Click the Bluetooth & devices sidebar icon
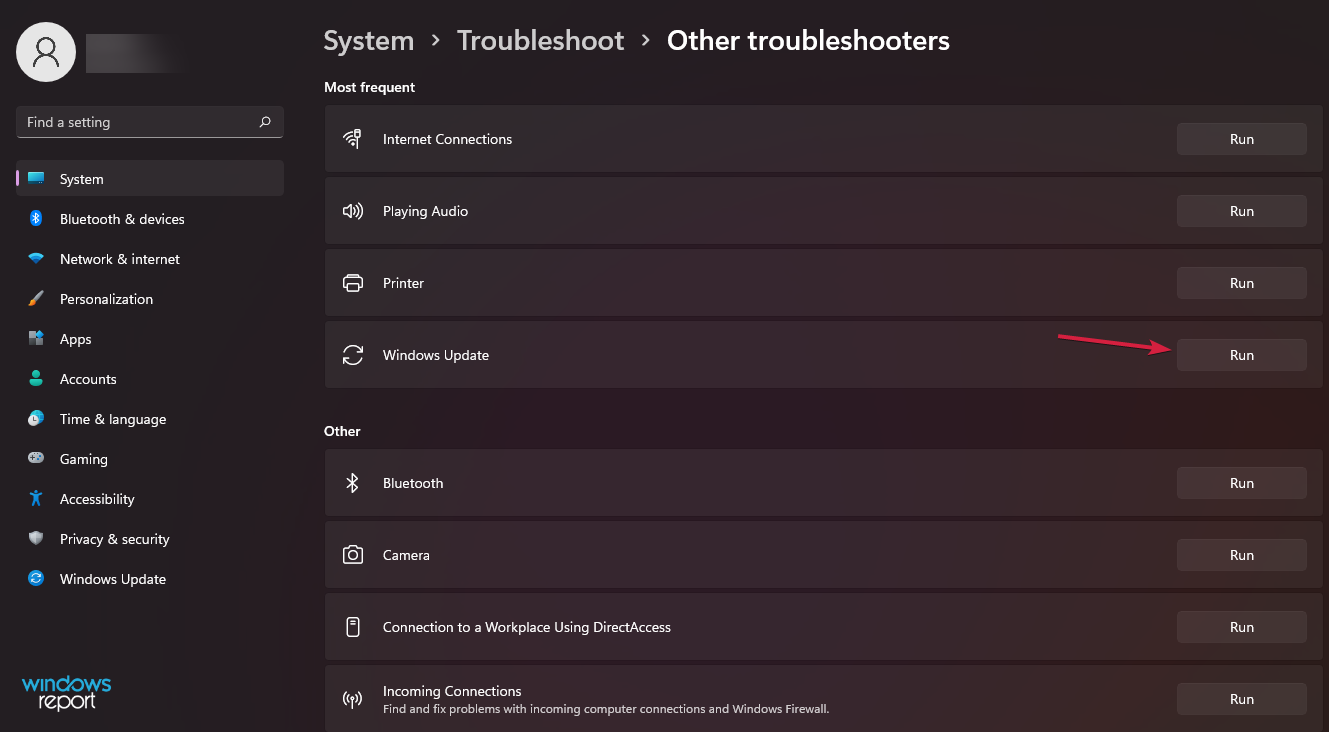This screenshot has height=732, width=1329. (x=36, y=219)
